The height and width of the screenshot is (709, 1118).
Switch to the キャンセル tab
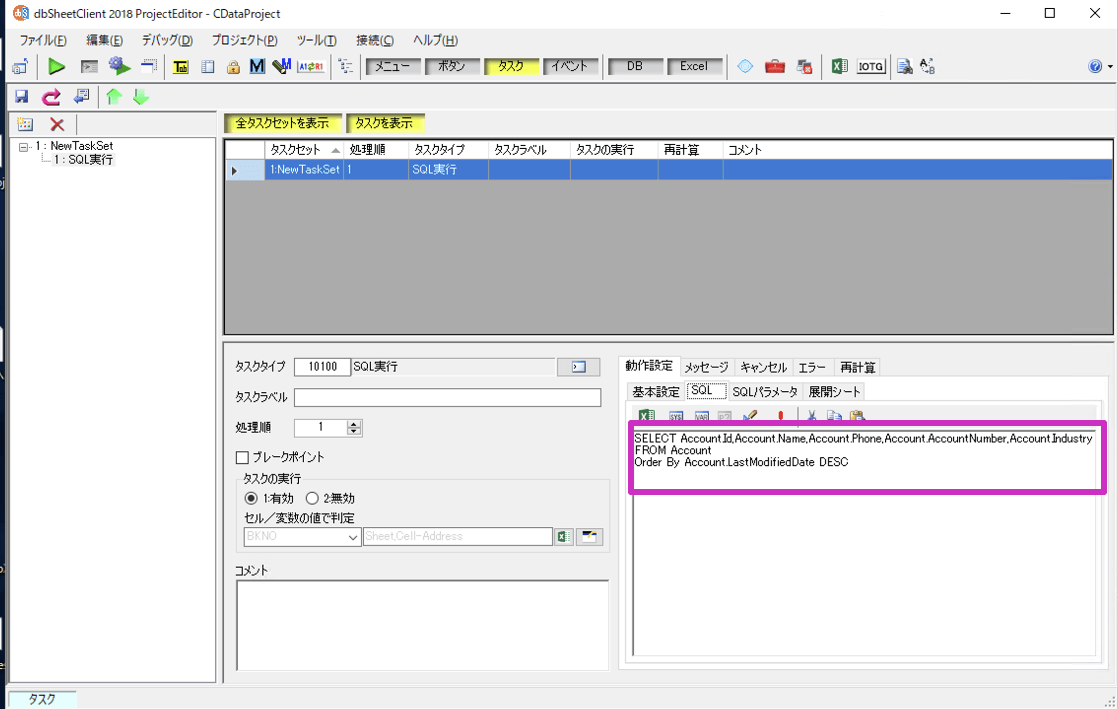tap(763, 367)
